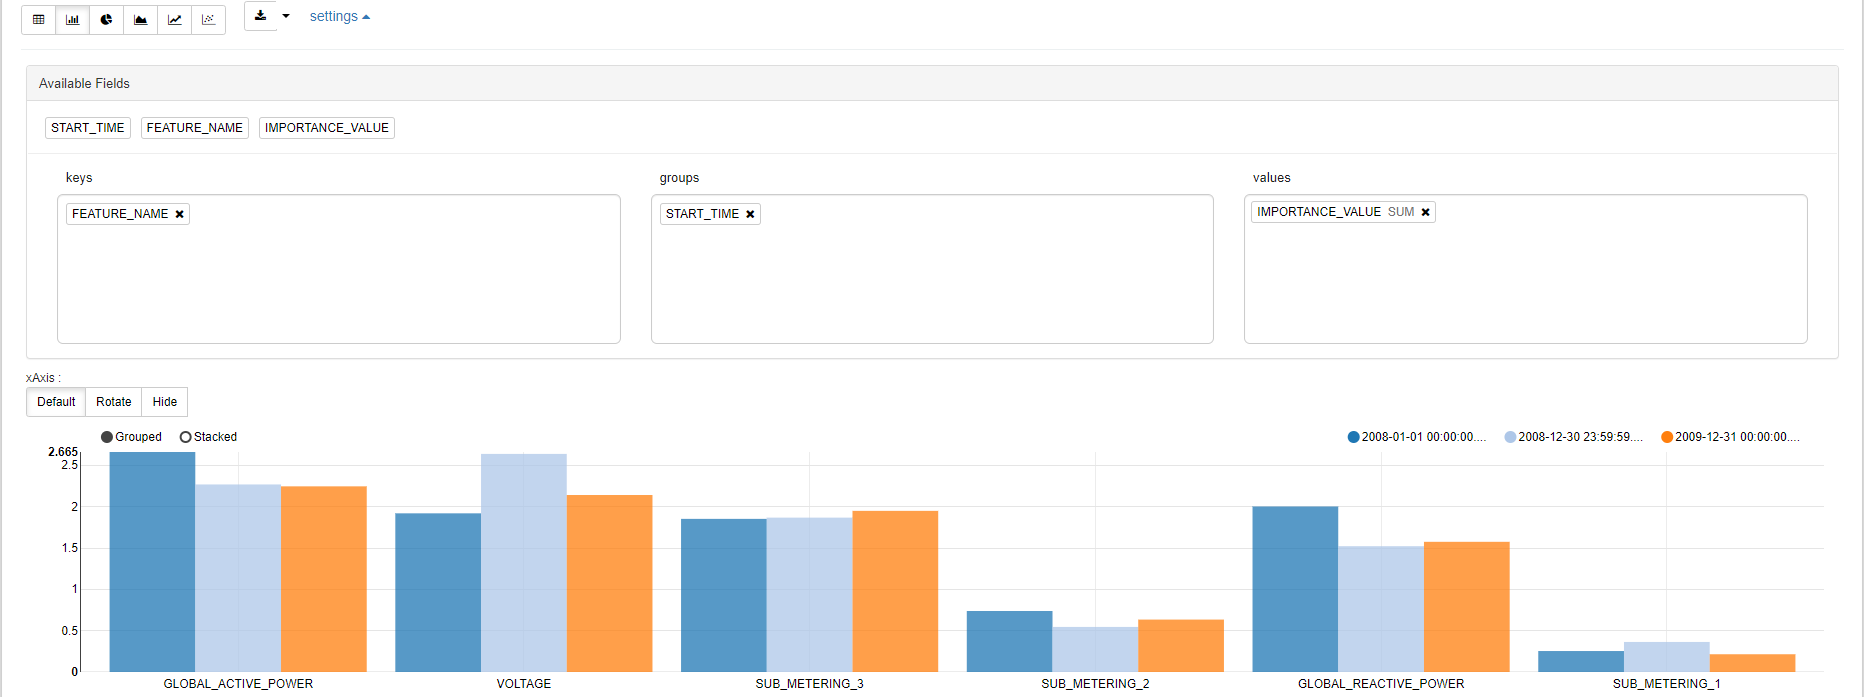The image size is (1864, 697).
Task: Click the orange SUB_METERING_3 bar
Action: 895,591
